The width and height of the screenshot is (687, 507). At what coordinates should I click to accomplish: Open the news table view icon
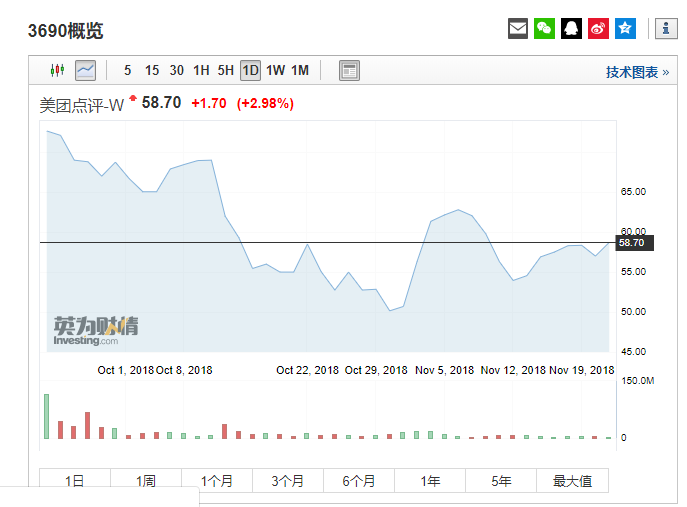click(x=349, y=70)
